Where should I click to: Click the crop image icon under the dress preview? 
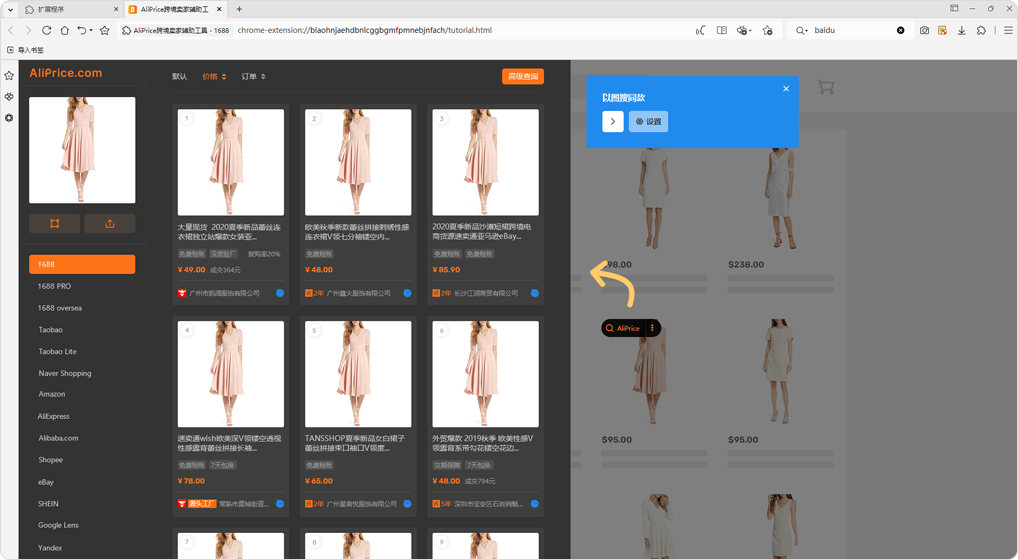(x=55, y=224)
